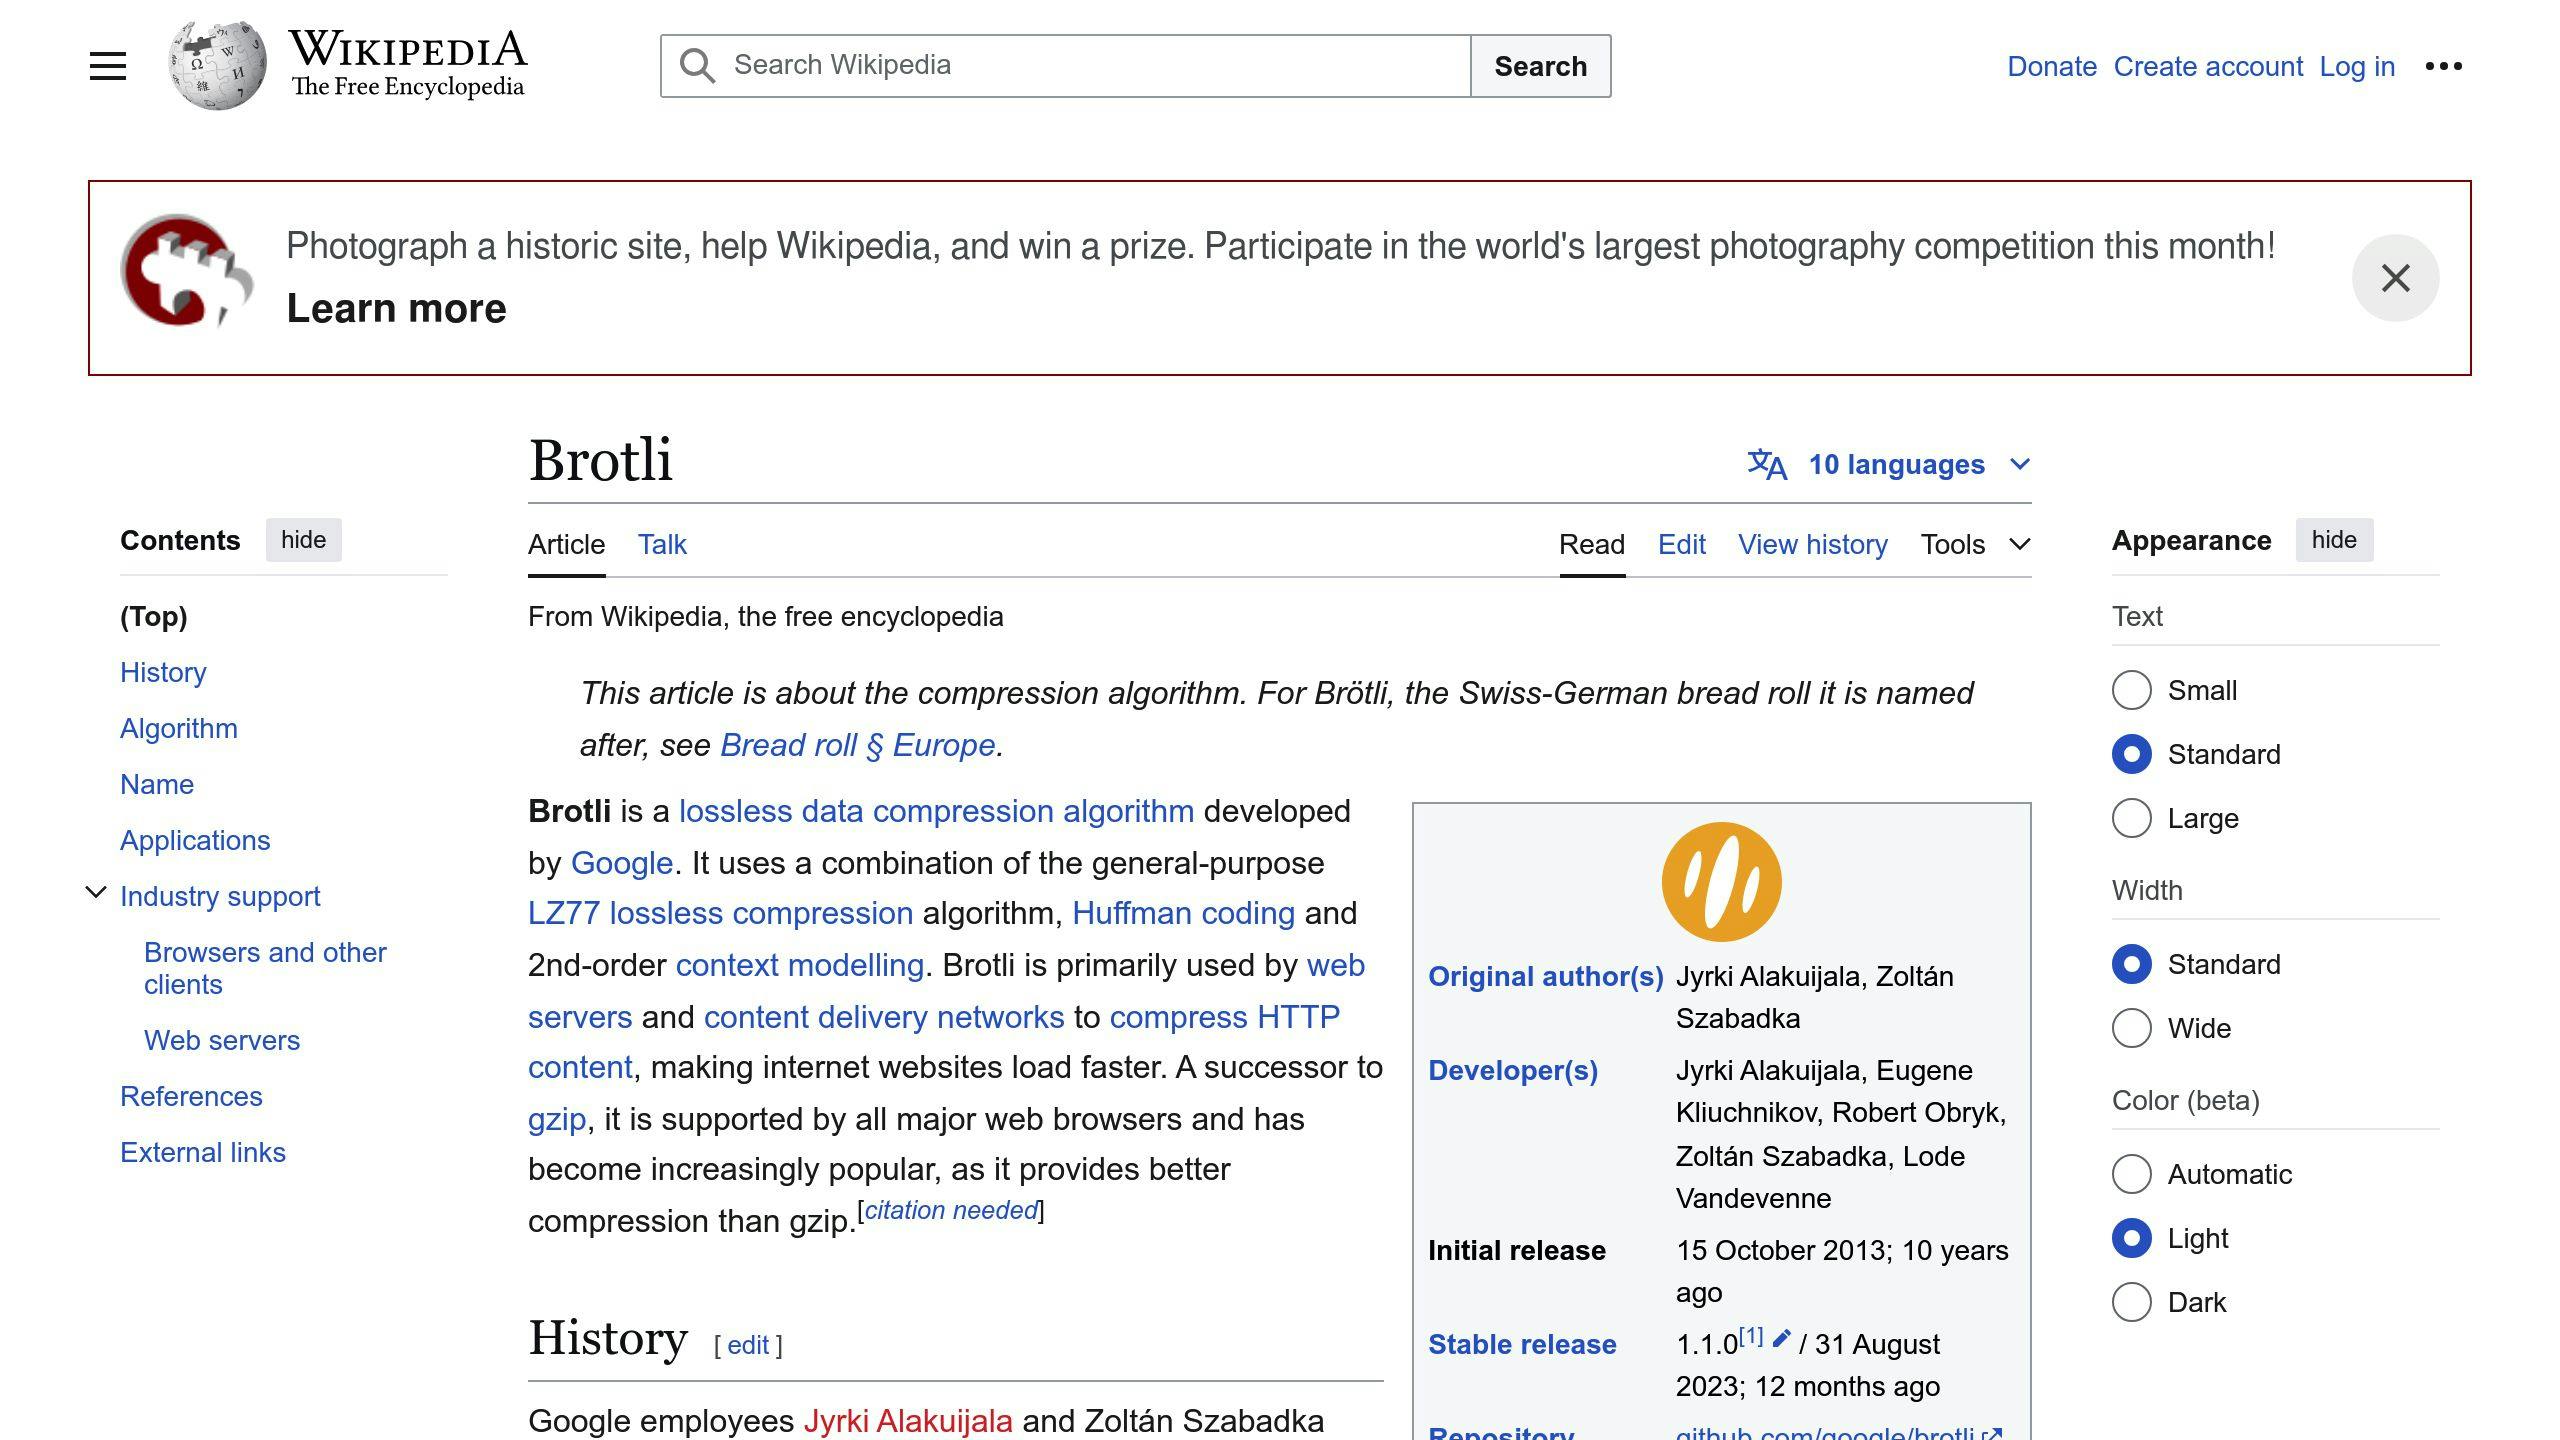The image size is (2560, 1440).
Task: Dismiss the photography competition banner
Action: point(2395,278)
